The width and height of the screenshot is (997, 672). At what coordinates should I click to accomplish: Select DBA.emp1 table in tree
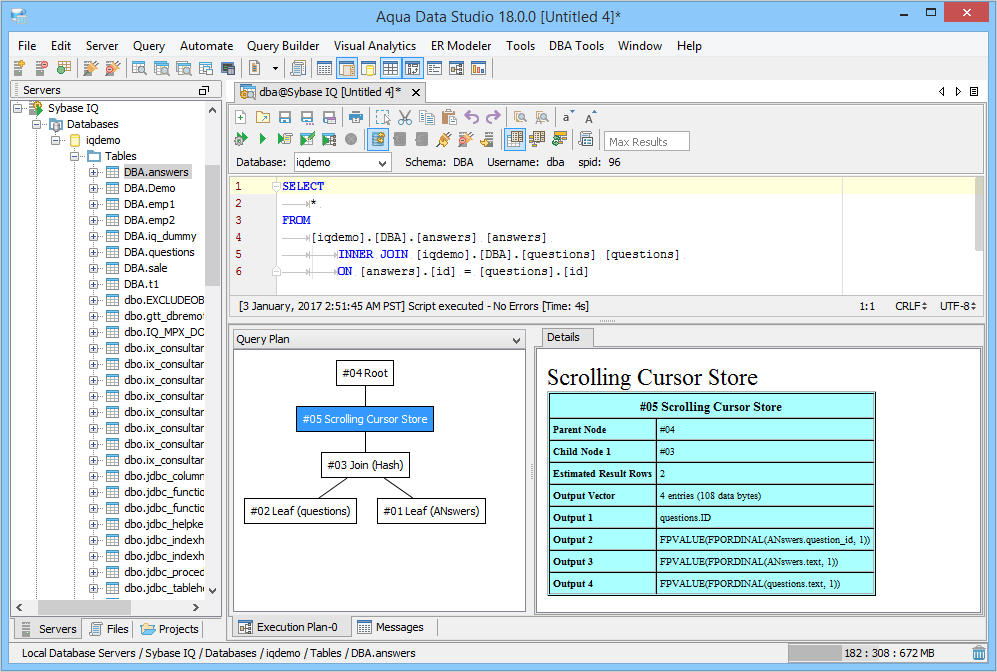(x=149, y=204)
